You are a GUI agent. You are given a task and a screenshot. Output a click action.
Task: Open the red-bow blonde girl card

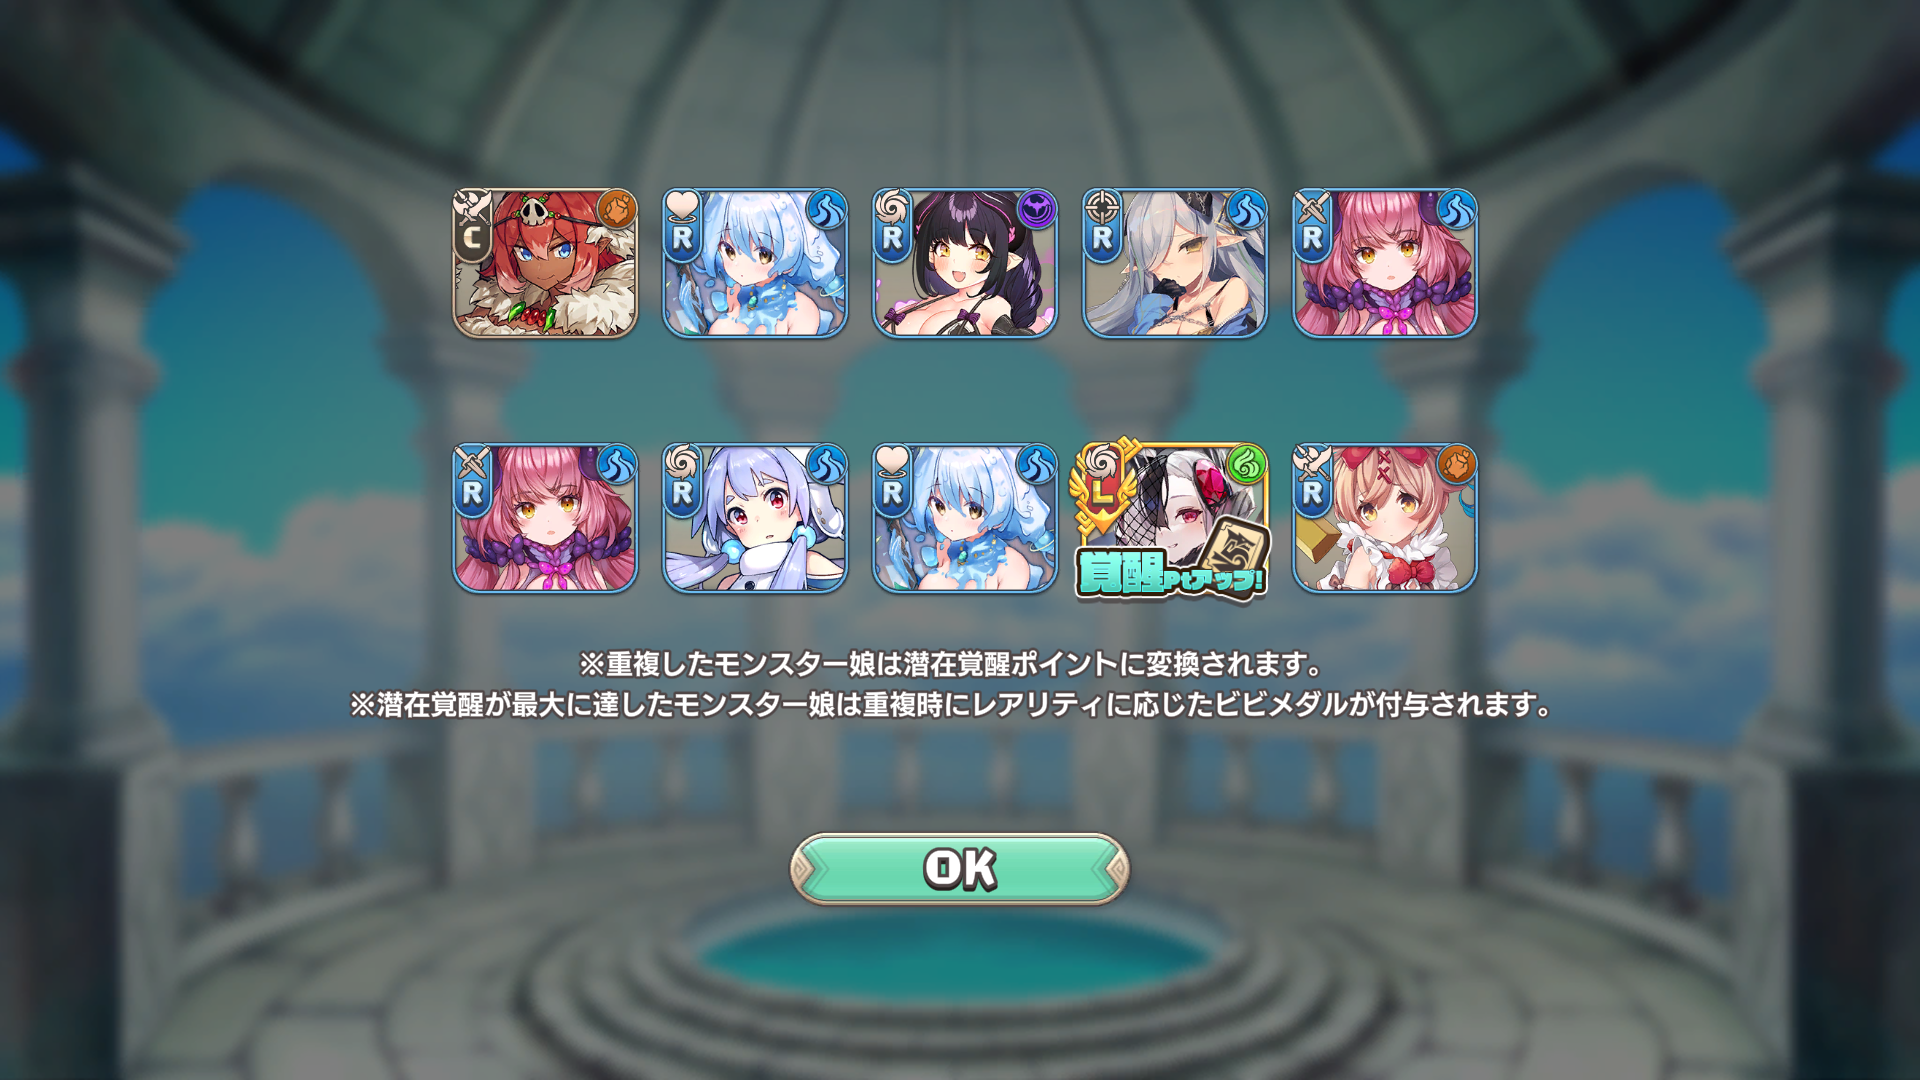(1385, 518)
